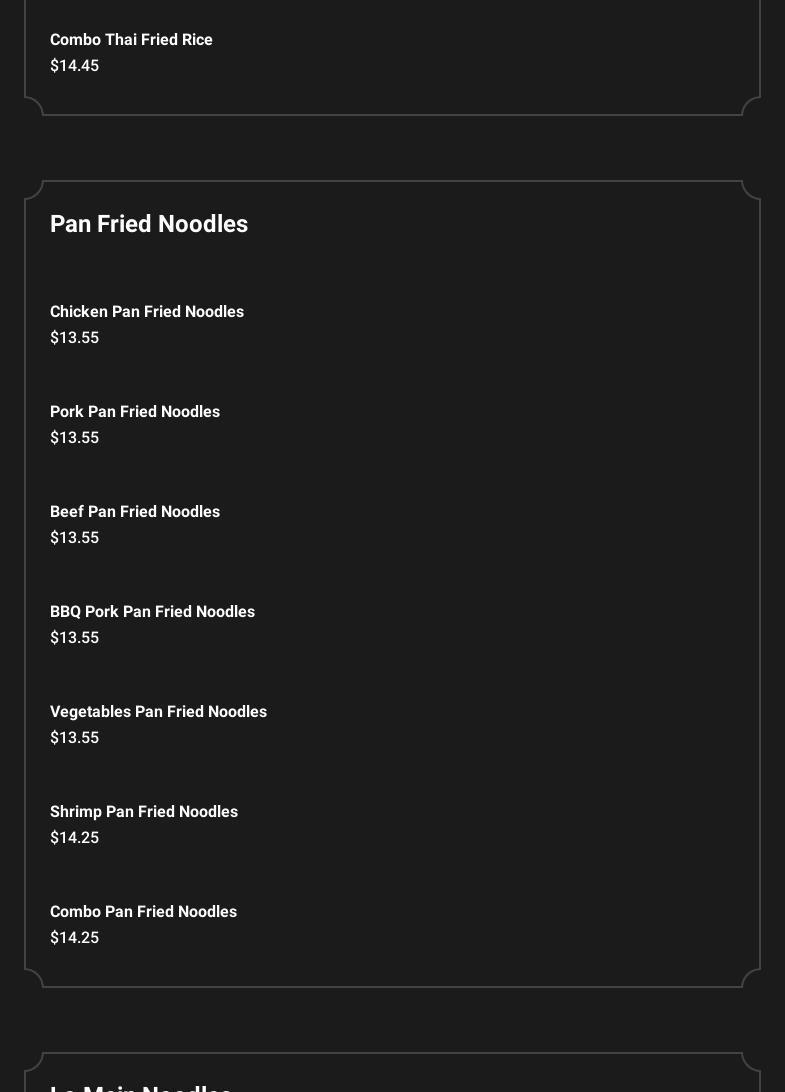Click the partially visible Lo Mein Noodles heading
This screenshot has width=785, height=1092.
[x=141, y=1086]
